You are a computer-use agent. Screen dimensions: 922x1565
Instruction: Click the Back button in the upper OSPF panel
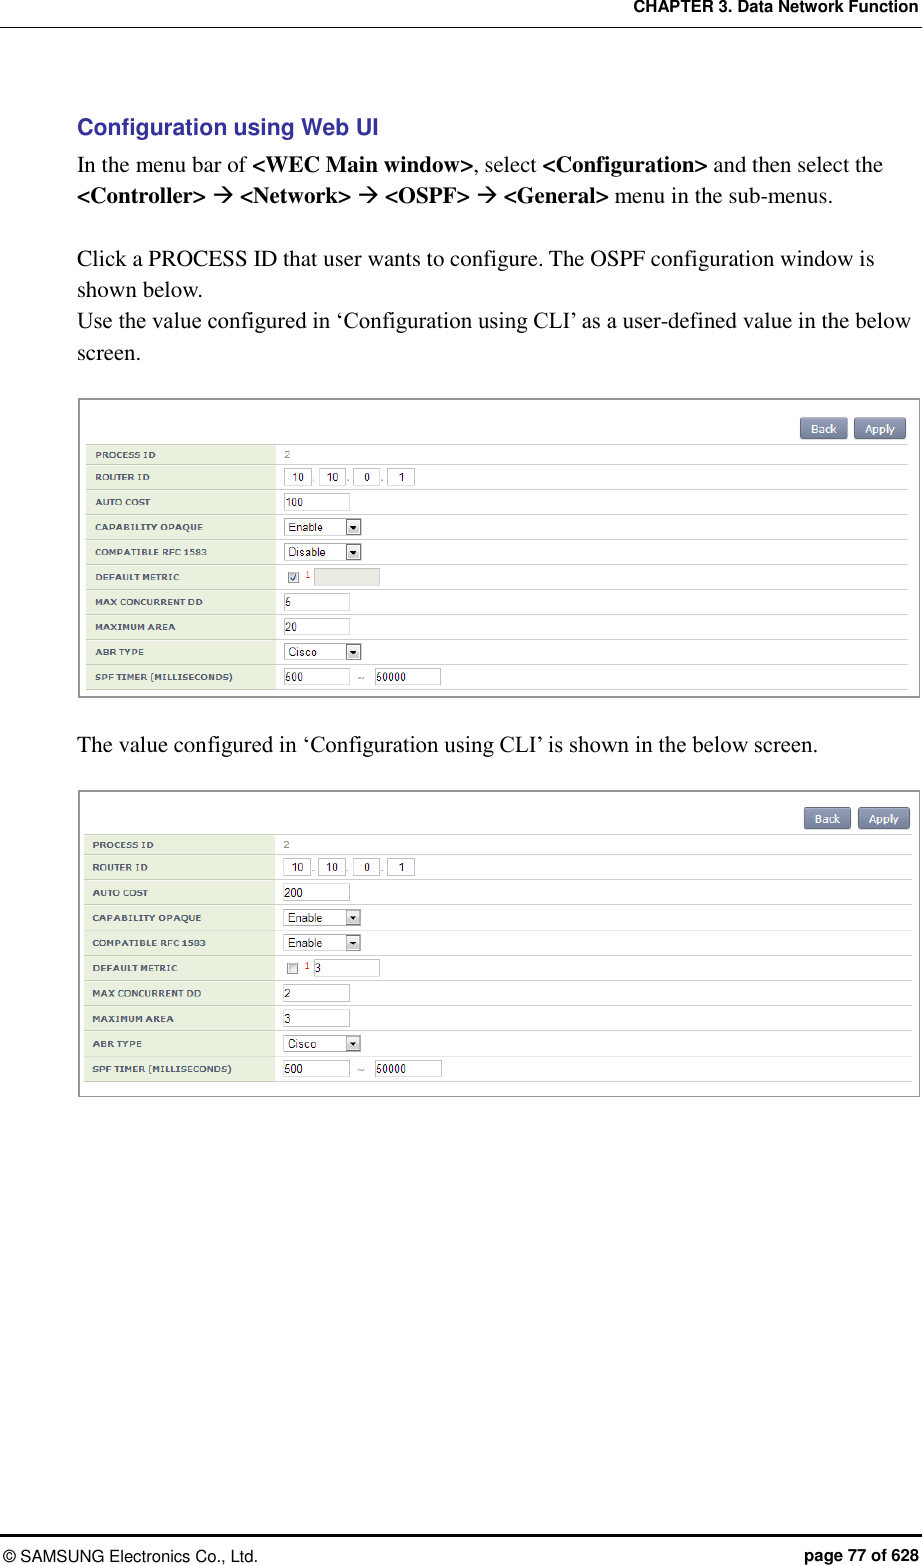(x=823, y=429)
